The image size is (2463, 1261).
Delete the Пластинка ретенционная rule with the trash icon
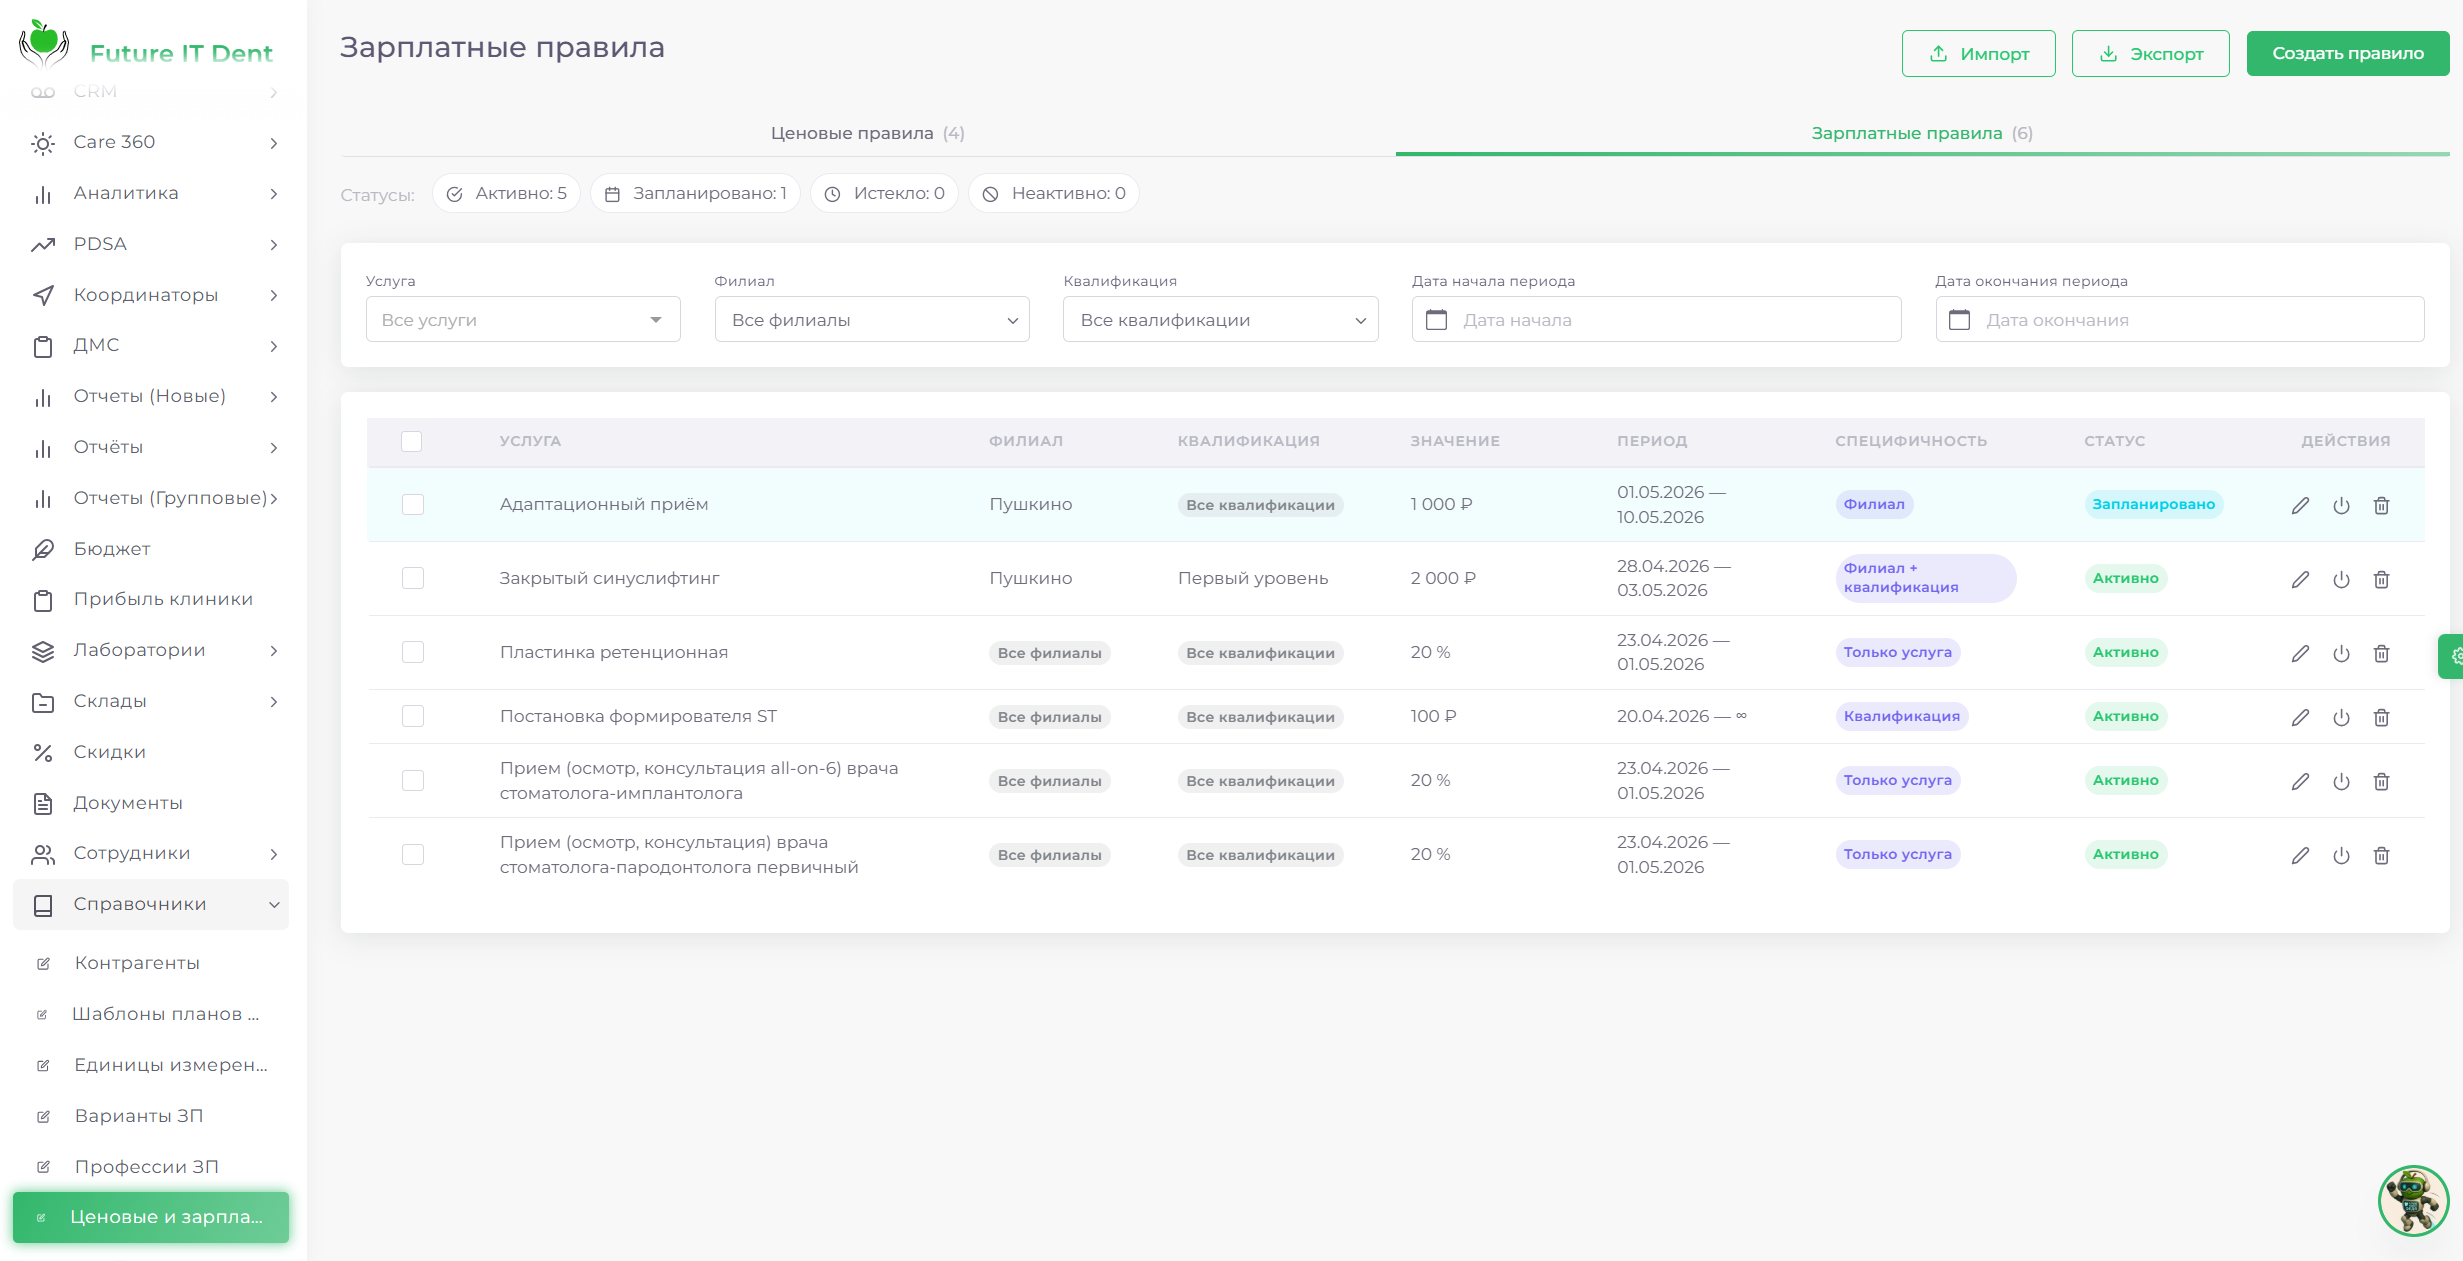pos(2381,653)
